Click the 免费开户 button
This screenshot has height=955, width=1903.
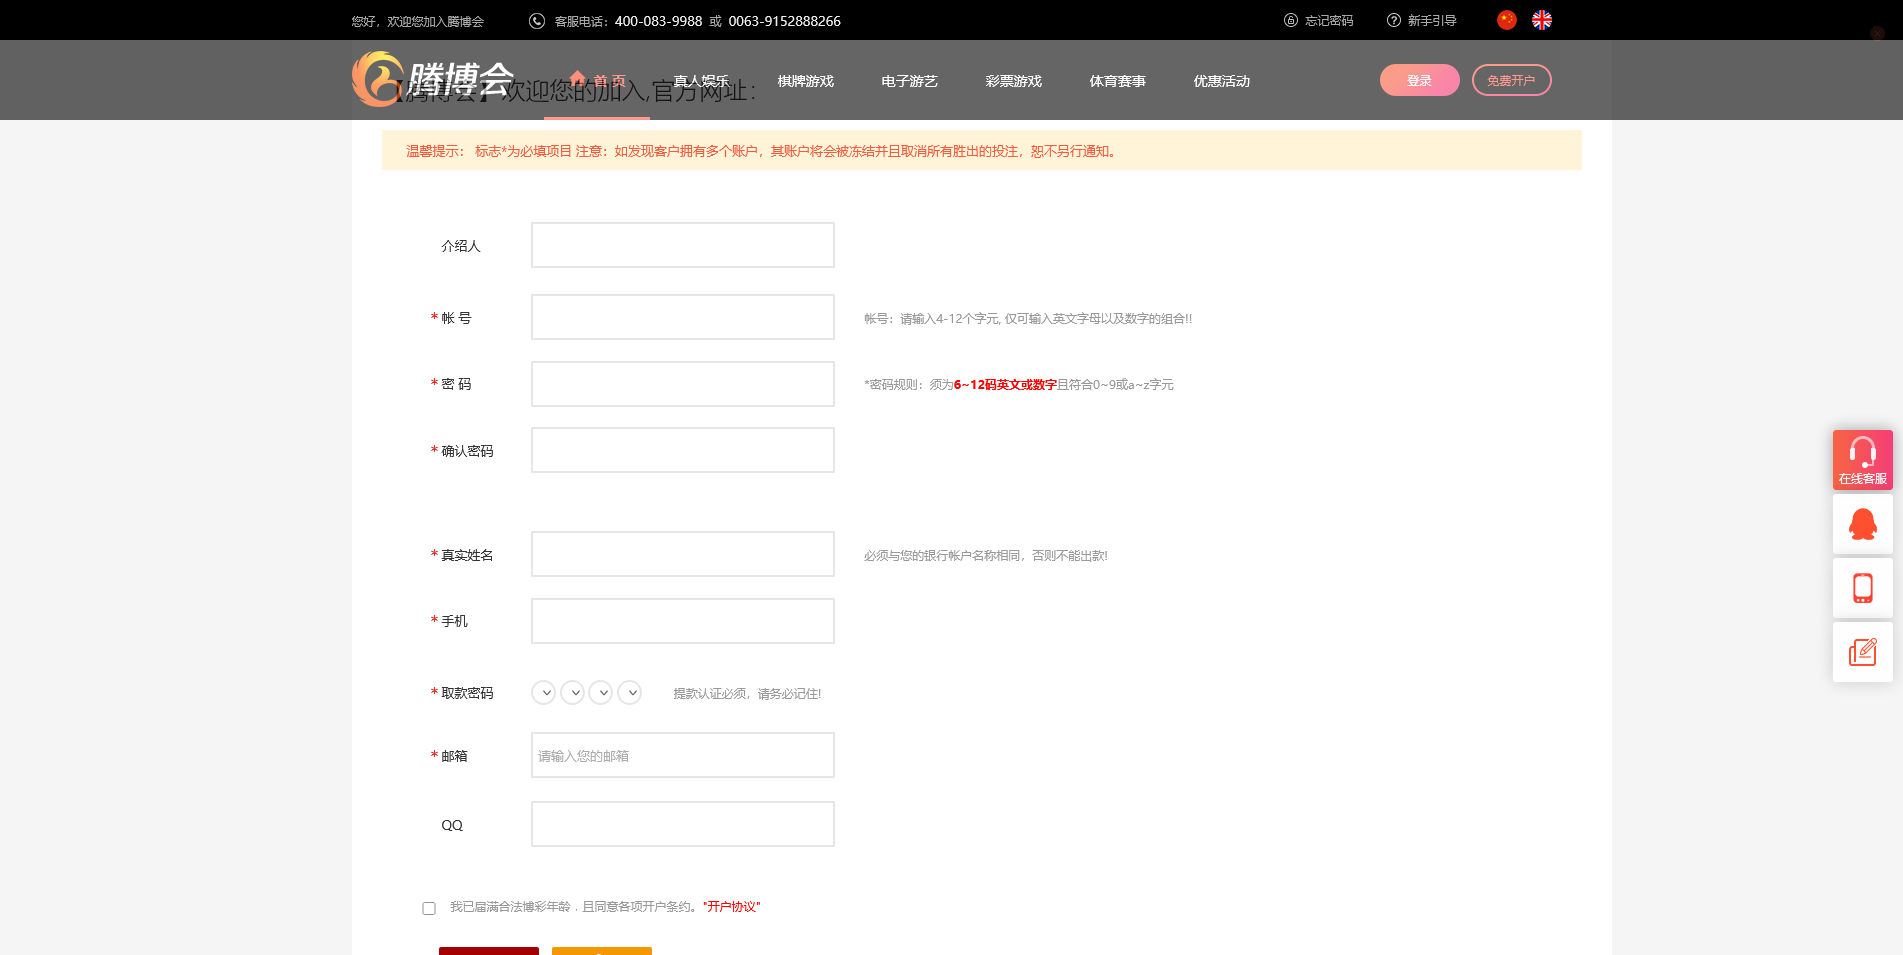pos(1511,80)
